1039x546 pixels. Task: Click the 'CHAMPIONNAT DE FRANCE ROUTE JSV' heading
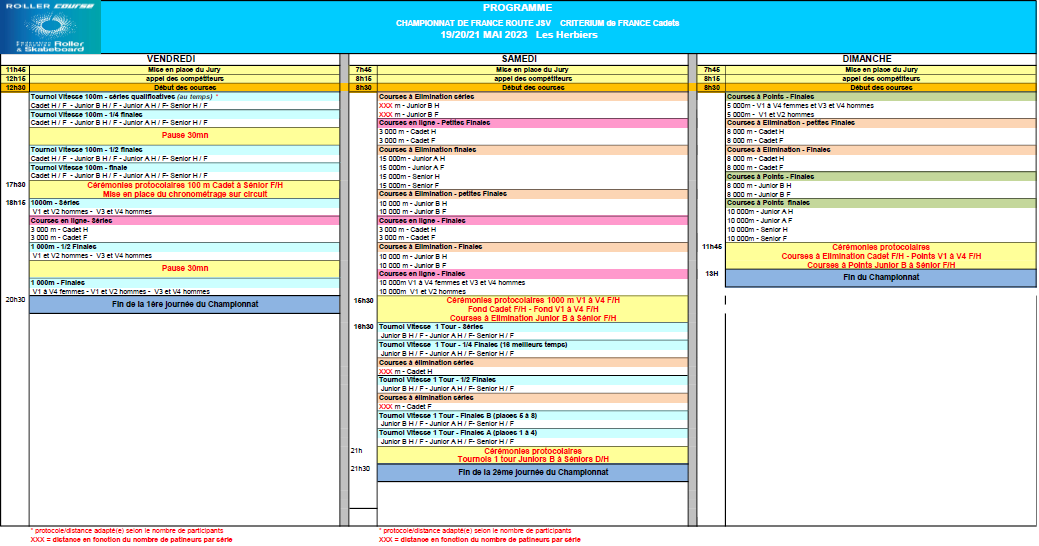pyautogui.click(x=473, y=23)
